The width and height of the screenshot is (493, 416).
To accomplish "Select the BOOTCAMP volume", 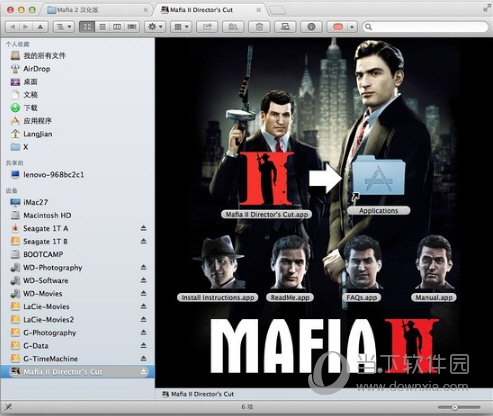I will (43, 254).
